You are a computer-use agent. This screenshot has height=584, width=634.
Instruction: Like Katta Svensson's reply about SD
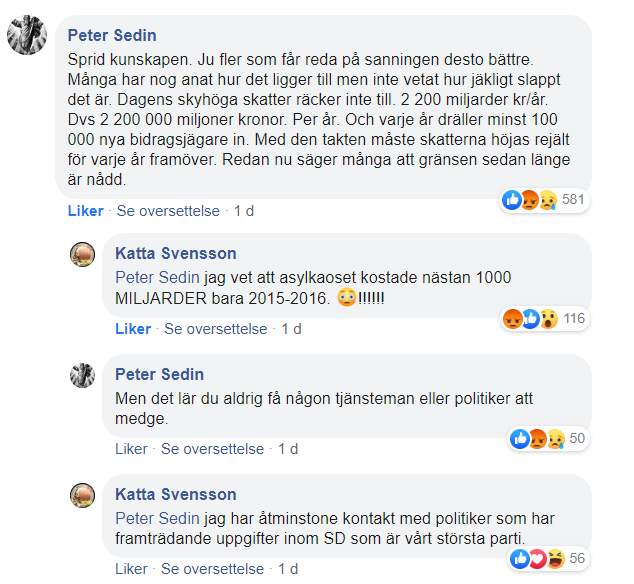point(131,569)
